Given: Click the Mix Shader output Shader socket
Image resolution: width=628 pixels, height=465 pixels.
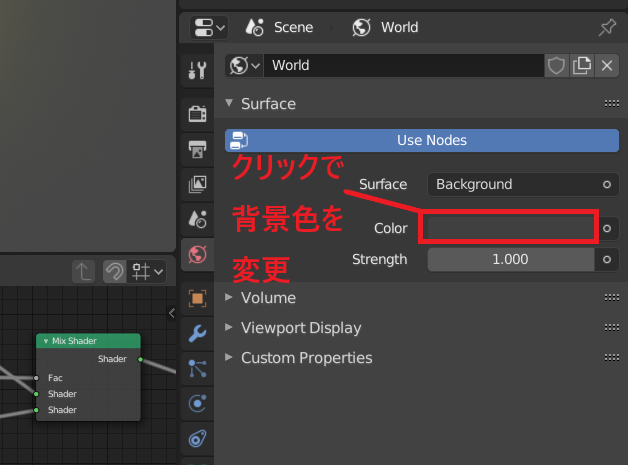Looking at the screenshot, I should 140,359.
